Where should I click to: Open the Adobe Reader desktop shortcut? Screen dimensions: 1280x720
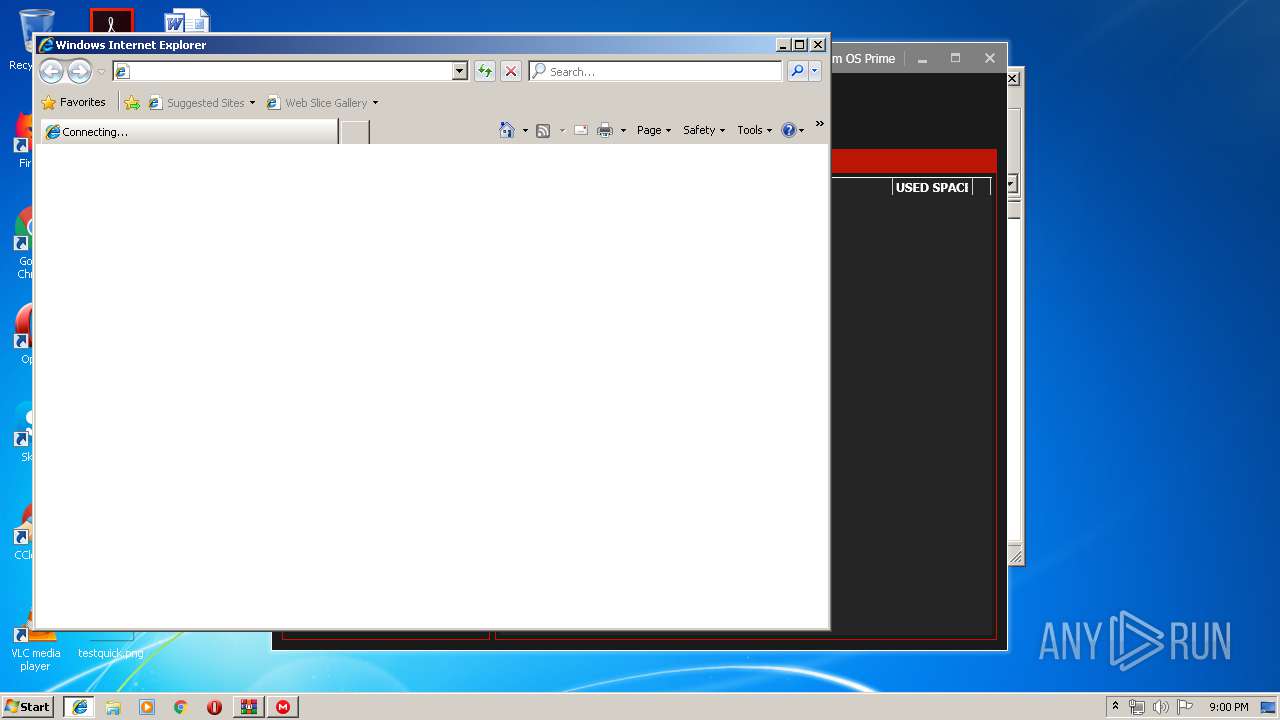tap(111, 21)
